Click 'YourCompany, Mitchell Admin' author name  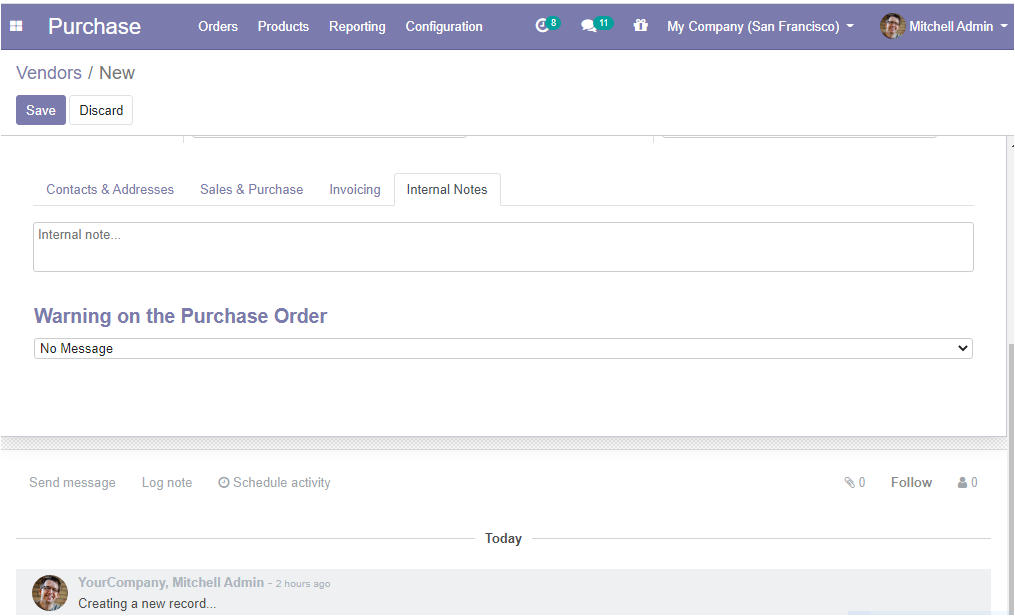pos(171,582)
